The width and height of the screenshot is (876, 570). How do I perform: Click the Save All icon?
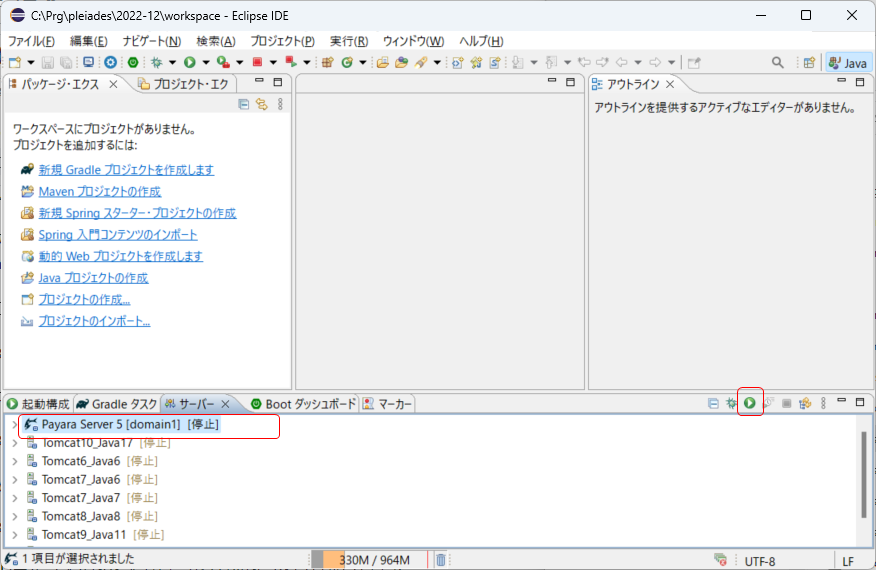click(66, 63)
